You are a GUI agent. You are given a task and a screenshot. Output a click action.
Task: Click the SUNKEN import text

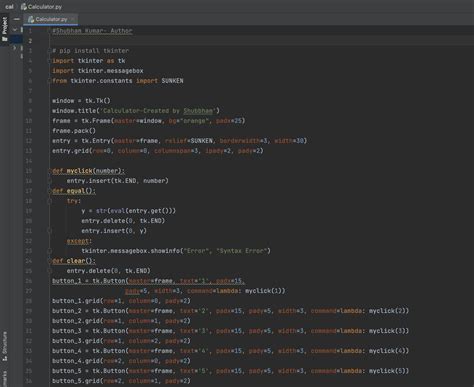click(x=172, y=81)
